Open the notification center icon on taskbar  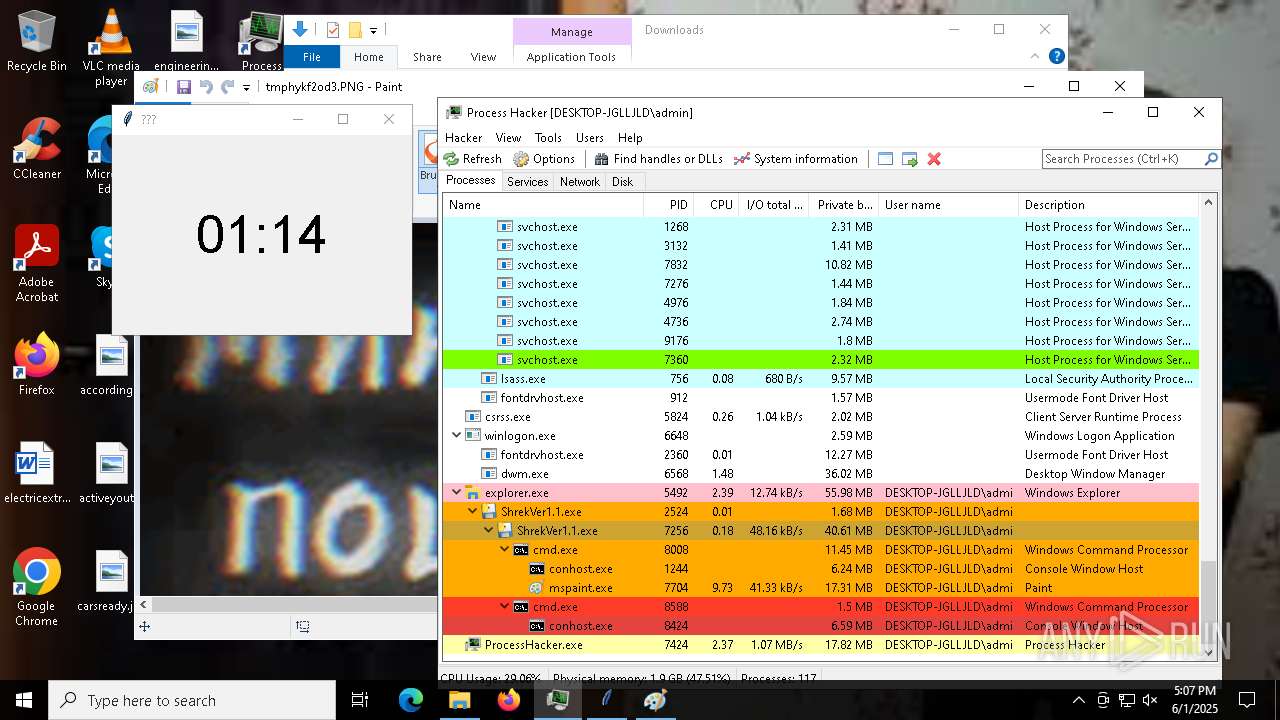[x=1247, y=700]
